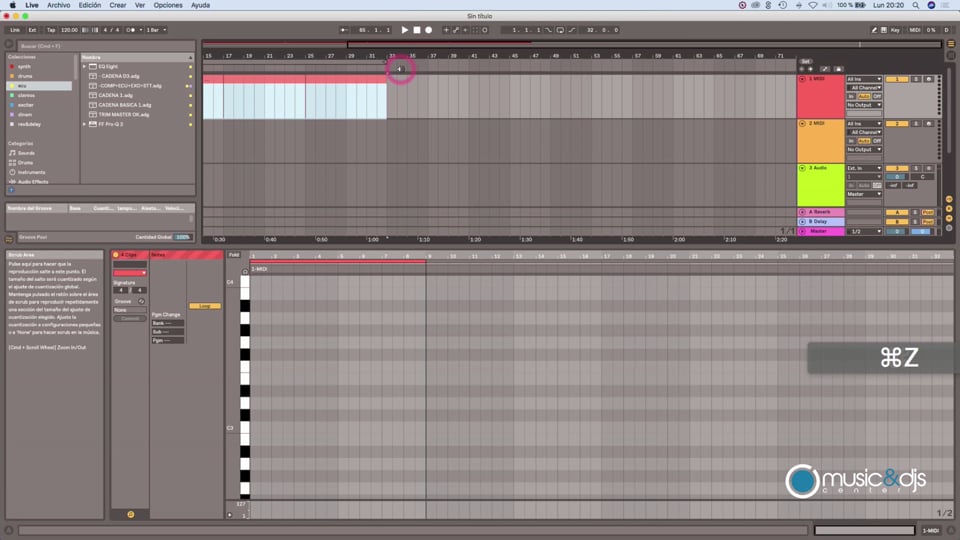The height and width of the screenshot is (540, 960).
Task: Click the Arrangement Record button
Action: pos(429,29)
